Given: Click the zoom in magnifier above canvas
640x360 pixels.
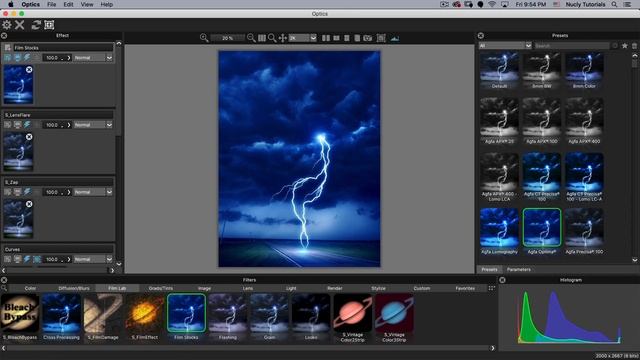Looking at the screenshot, I should (x=204, y=38).
